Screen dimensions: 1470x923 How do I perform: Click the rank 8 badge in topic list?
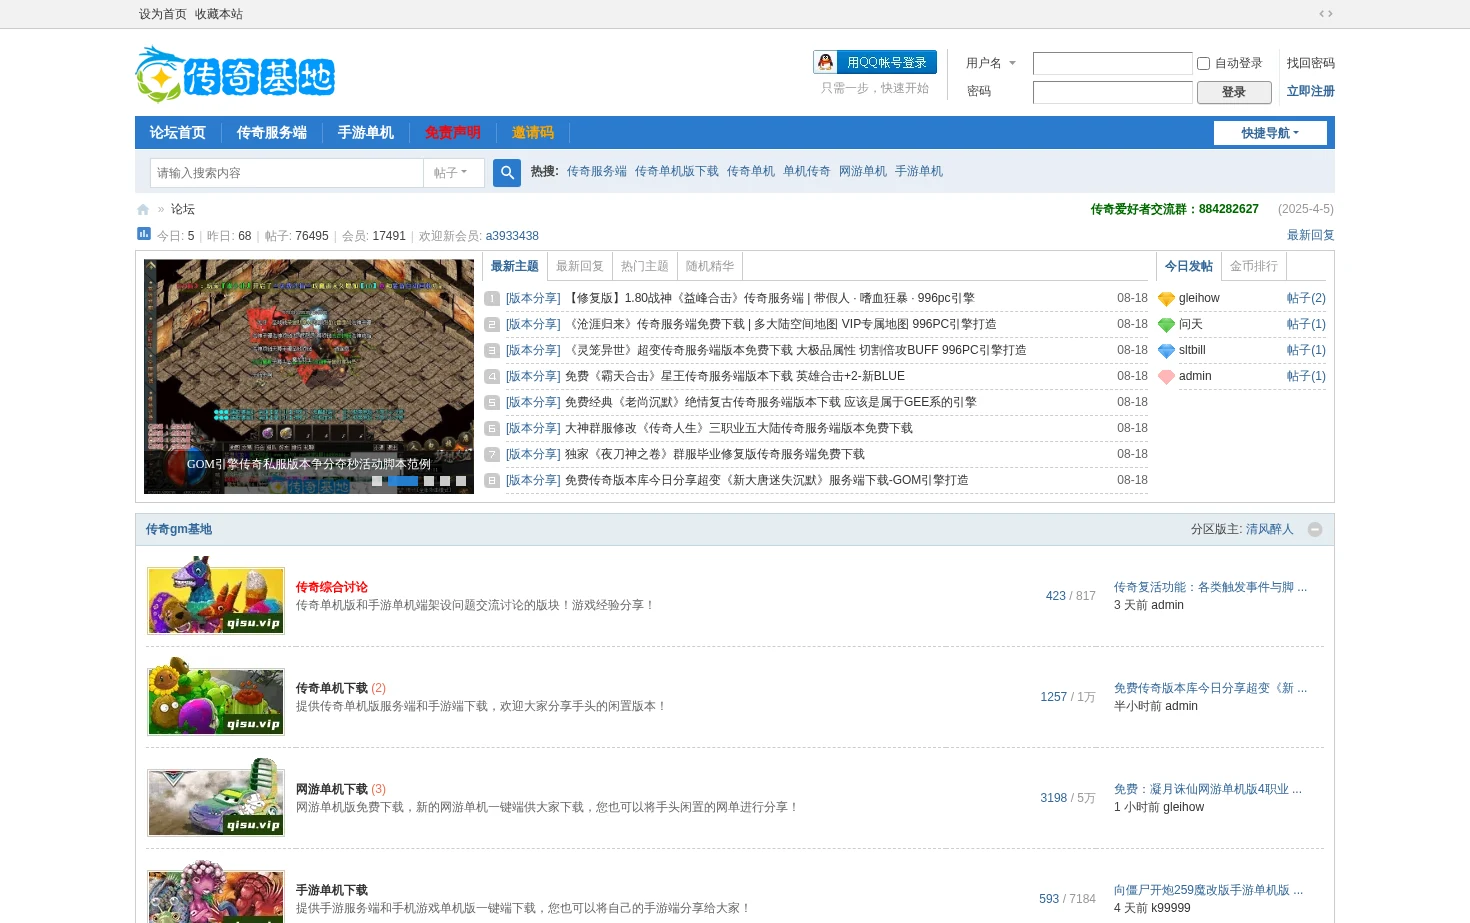point(492,480)
